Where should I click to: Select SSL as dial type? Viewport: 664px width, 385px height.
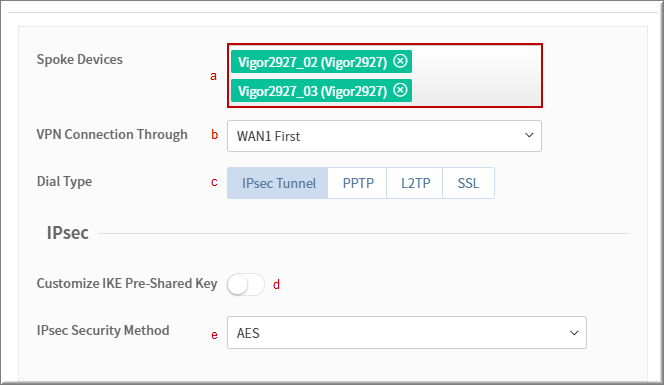click(x=468, y=183)
